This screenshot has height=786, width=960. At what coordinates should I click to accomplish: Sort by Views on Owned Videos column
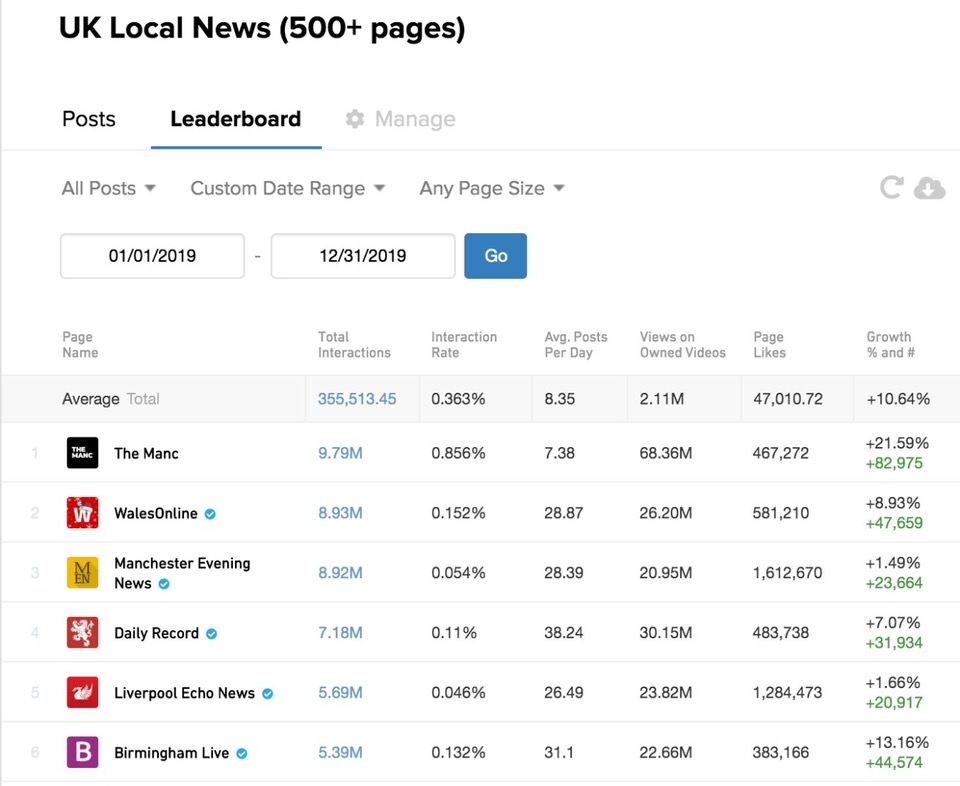[x=683, y=345]
